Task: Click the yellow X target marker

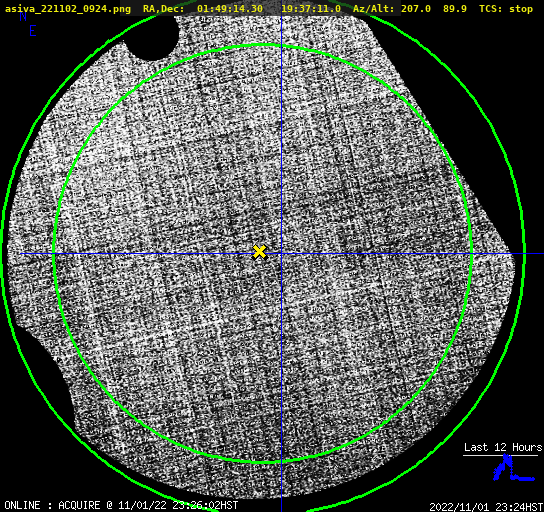Action: coord(259,252)
